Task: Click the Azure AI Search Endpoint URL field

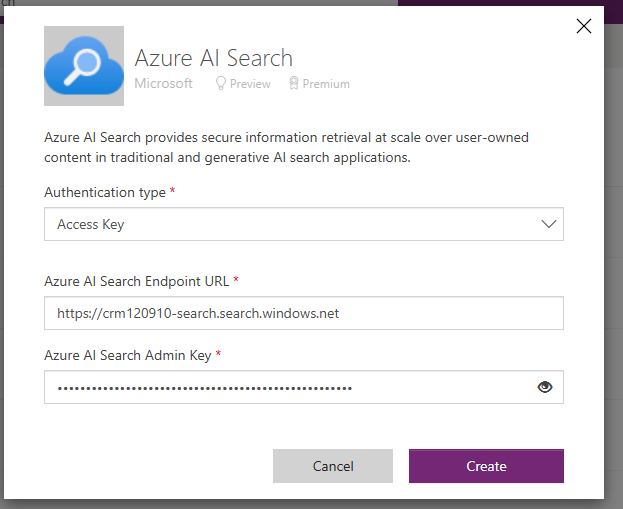Action: tap(304, 313)
